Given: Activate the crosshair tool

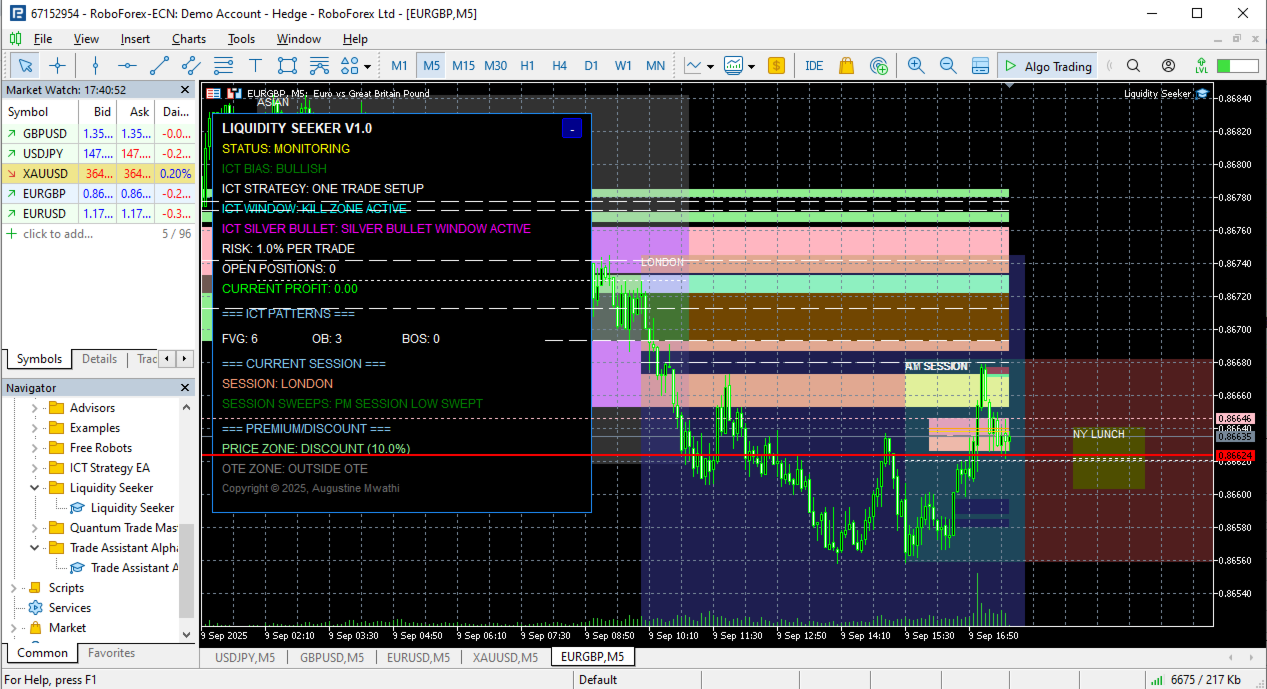Looking at the screenshot, I should coord(57,66).
